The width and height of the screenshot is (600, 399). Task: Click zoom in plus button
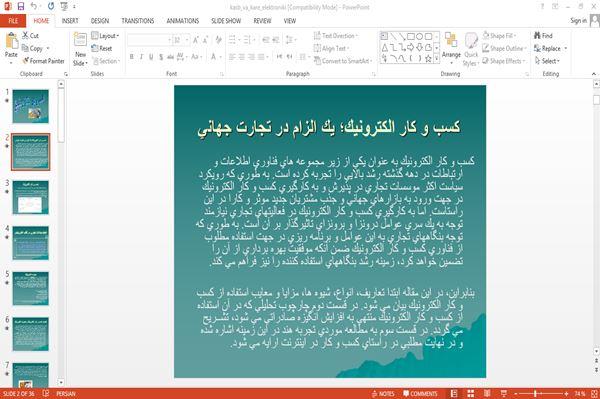coord(566,394)
